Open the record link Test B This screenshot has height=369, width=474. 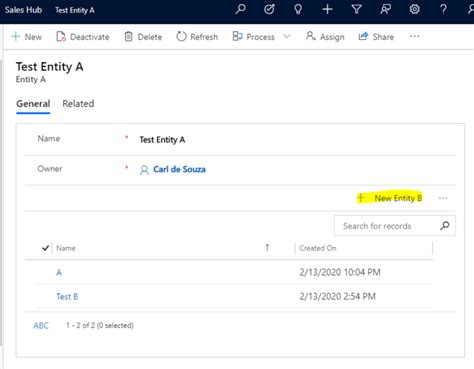tap(67, 297)
